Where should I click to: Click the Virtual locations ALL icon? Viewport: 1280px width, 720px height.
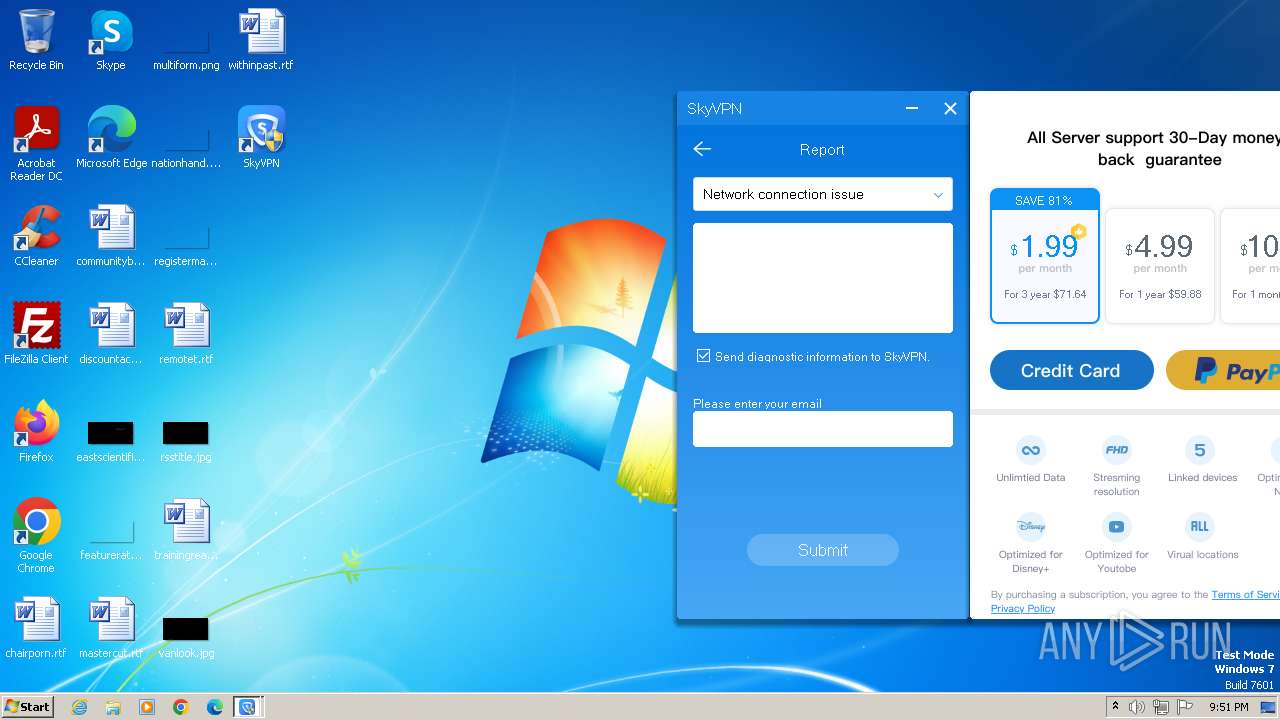coord(1200,526)
